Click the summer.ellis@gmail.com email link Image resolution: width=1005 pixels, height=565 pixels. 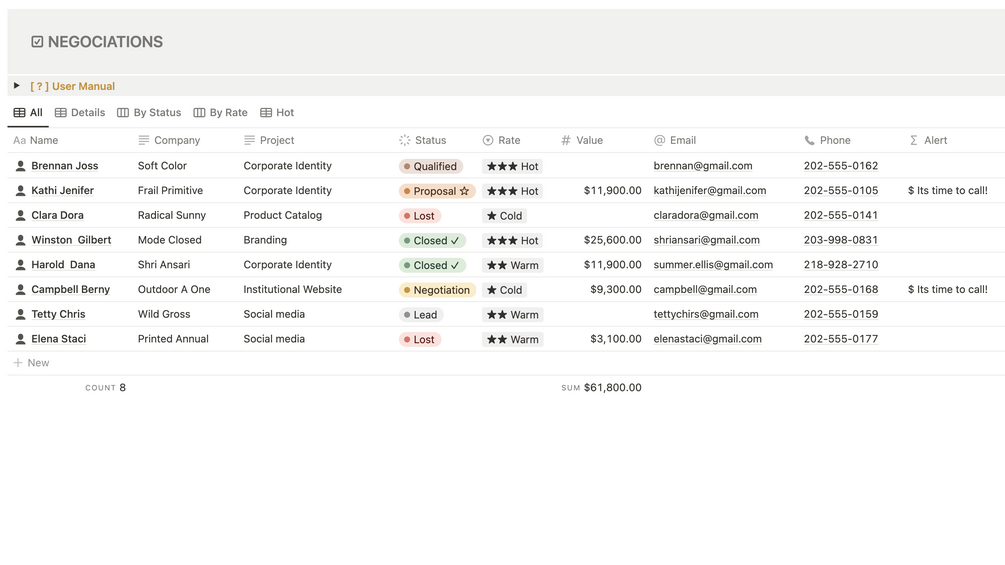pos(713,265)
